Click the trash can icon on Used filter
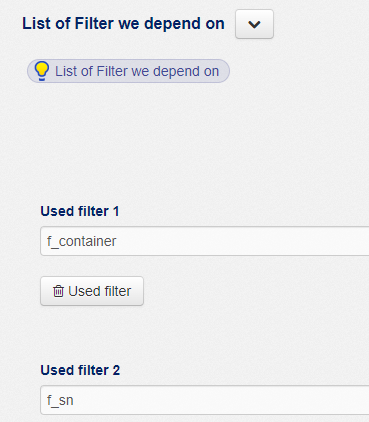 (x=58, y=291)
